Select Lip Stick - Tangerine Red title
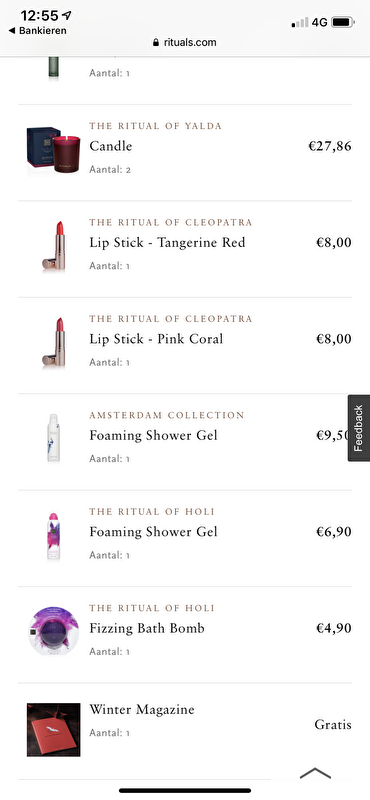 [167, 243]
